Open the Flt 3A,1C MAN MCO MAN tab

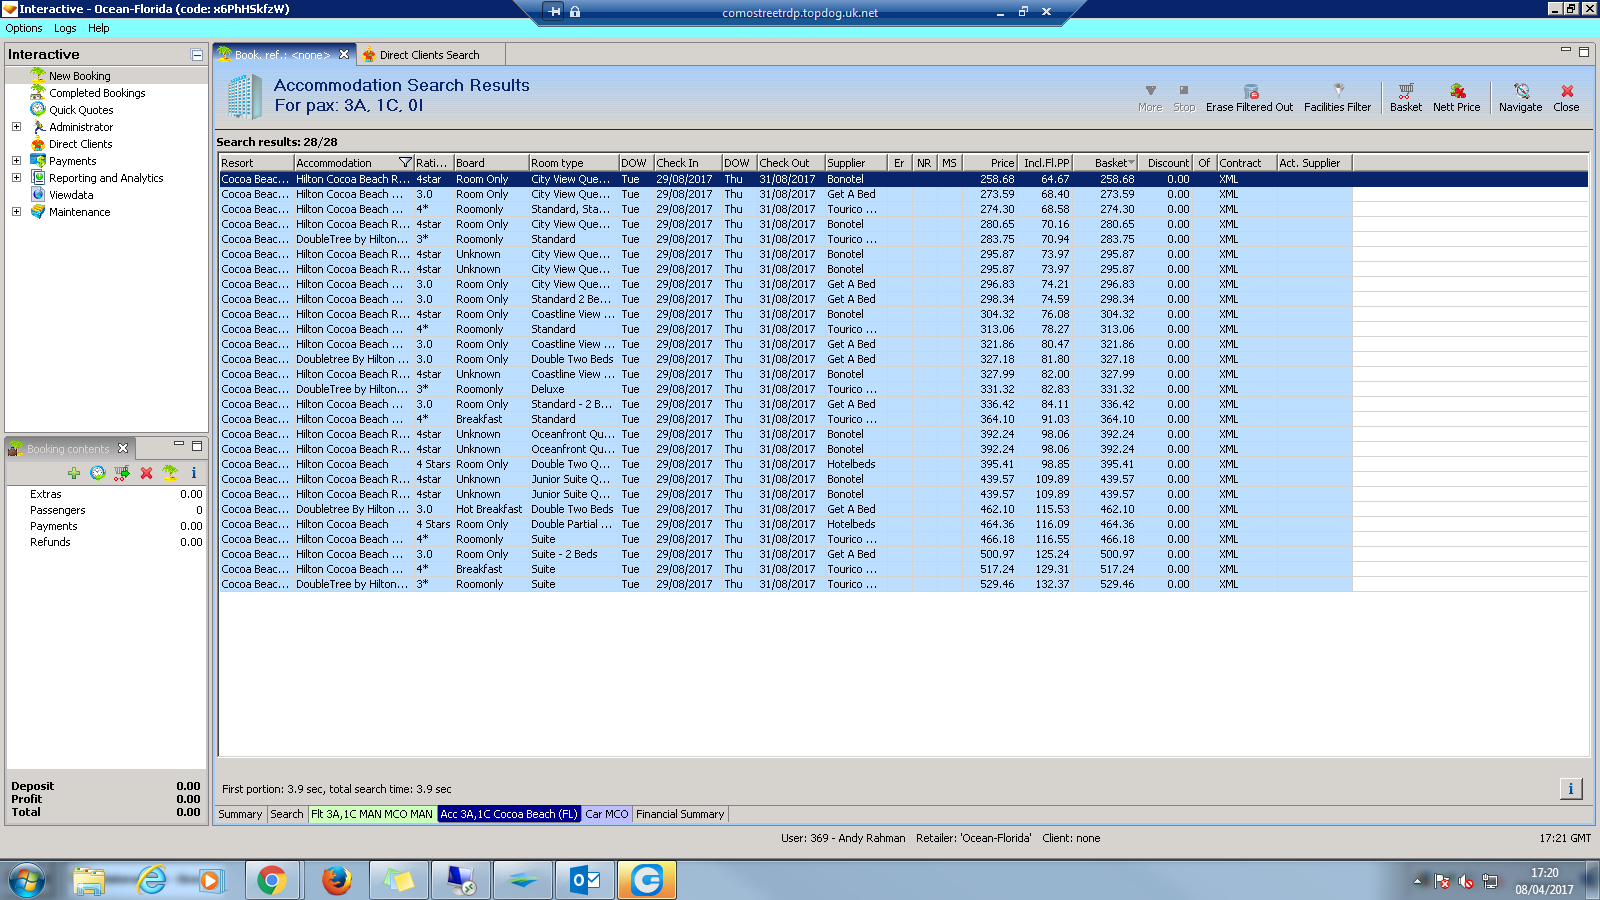[x=372, y=814]
